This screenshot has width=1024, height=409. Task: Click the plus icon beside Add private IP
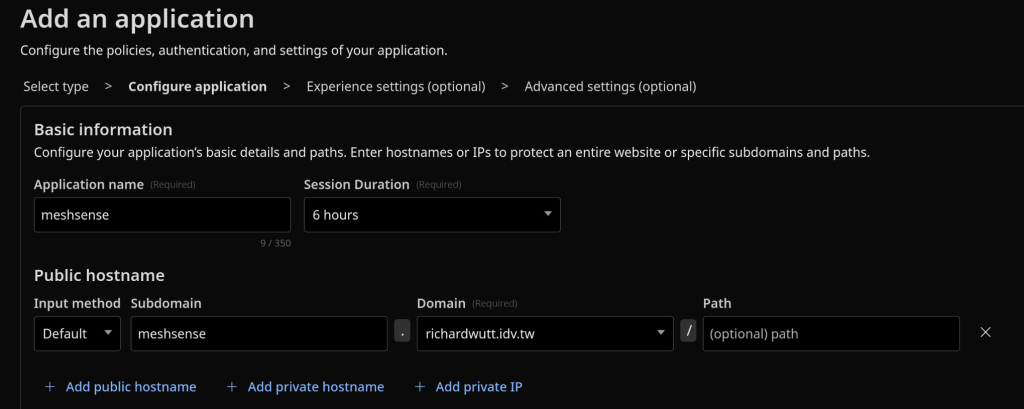[x=420, y=387]
